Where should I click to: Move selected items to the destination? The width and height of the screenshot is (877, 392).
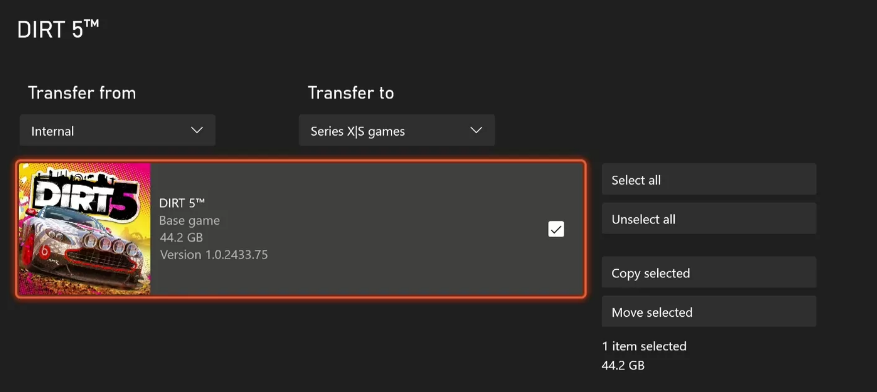(709, 311)
